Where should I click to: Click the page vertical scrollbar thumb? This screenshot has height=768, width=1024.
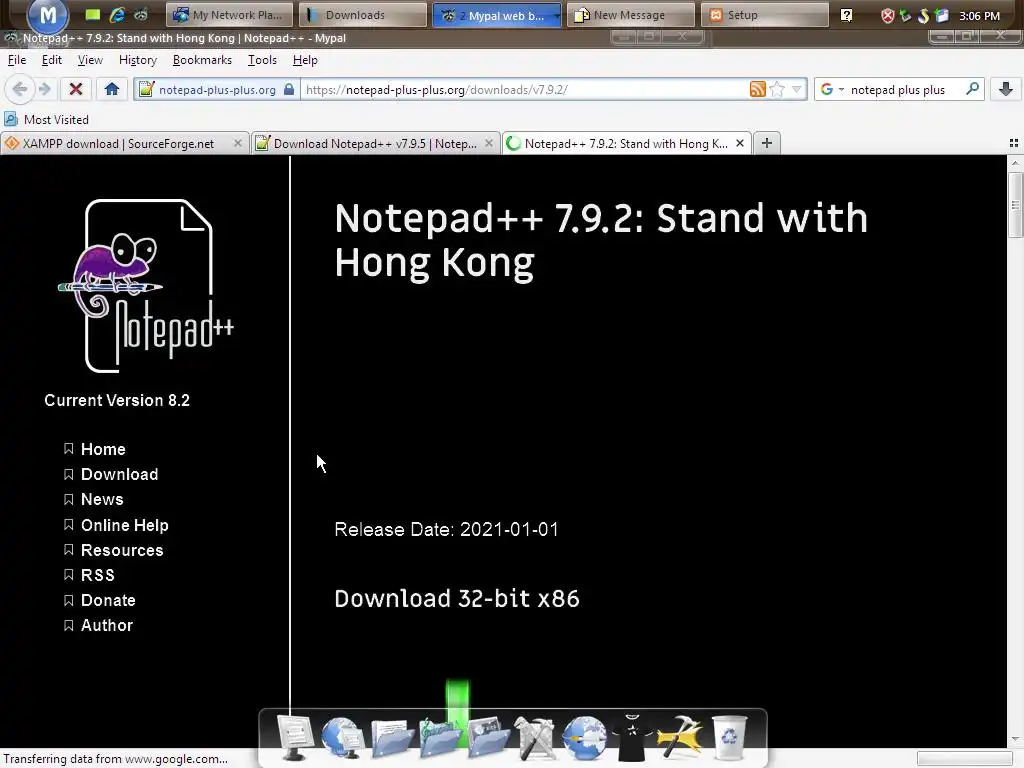pos(1015,205)
